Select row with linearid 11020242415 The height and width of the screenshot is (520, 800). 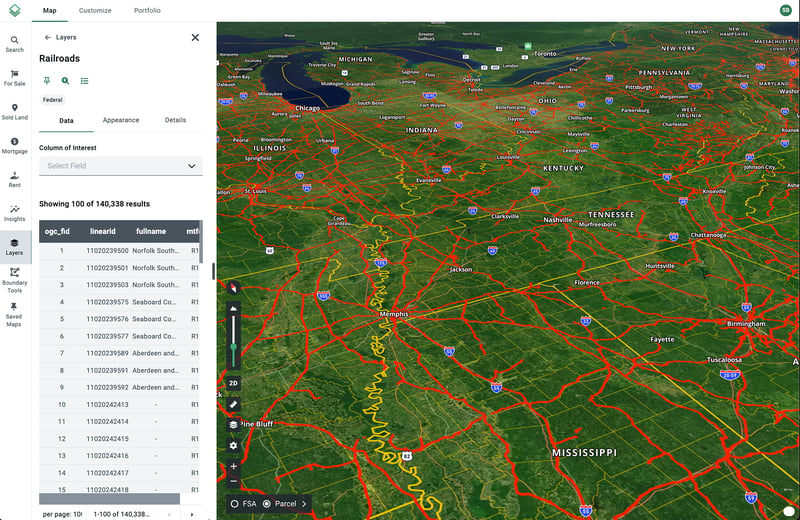click(x=119, y=439)
